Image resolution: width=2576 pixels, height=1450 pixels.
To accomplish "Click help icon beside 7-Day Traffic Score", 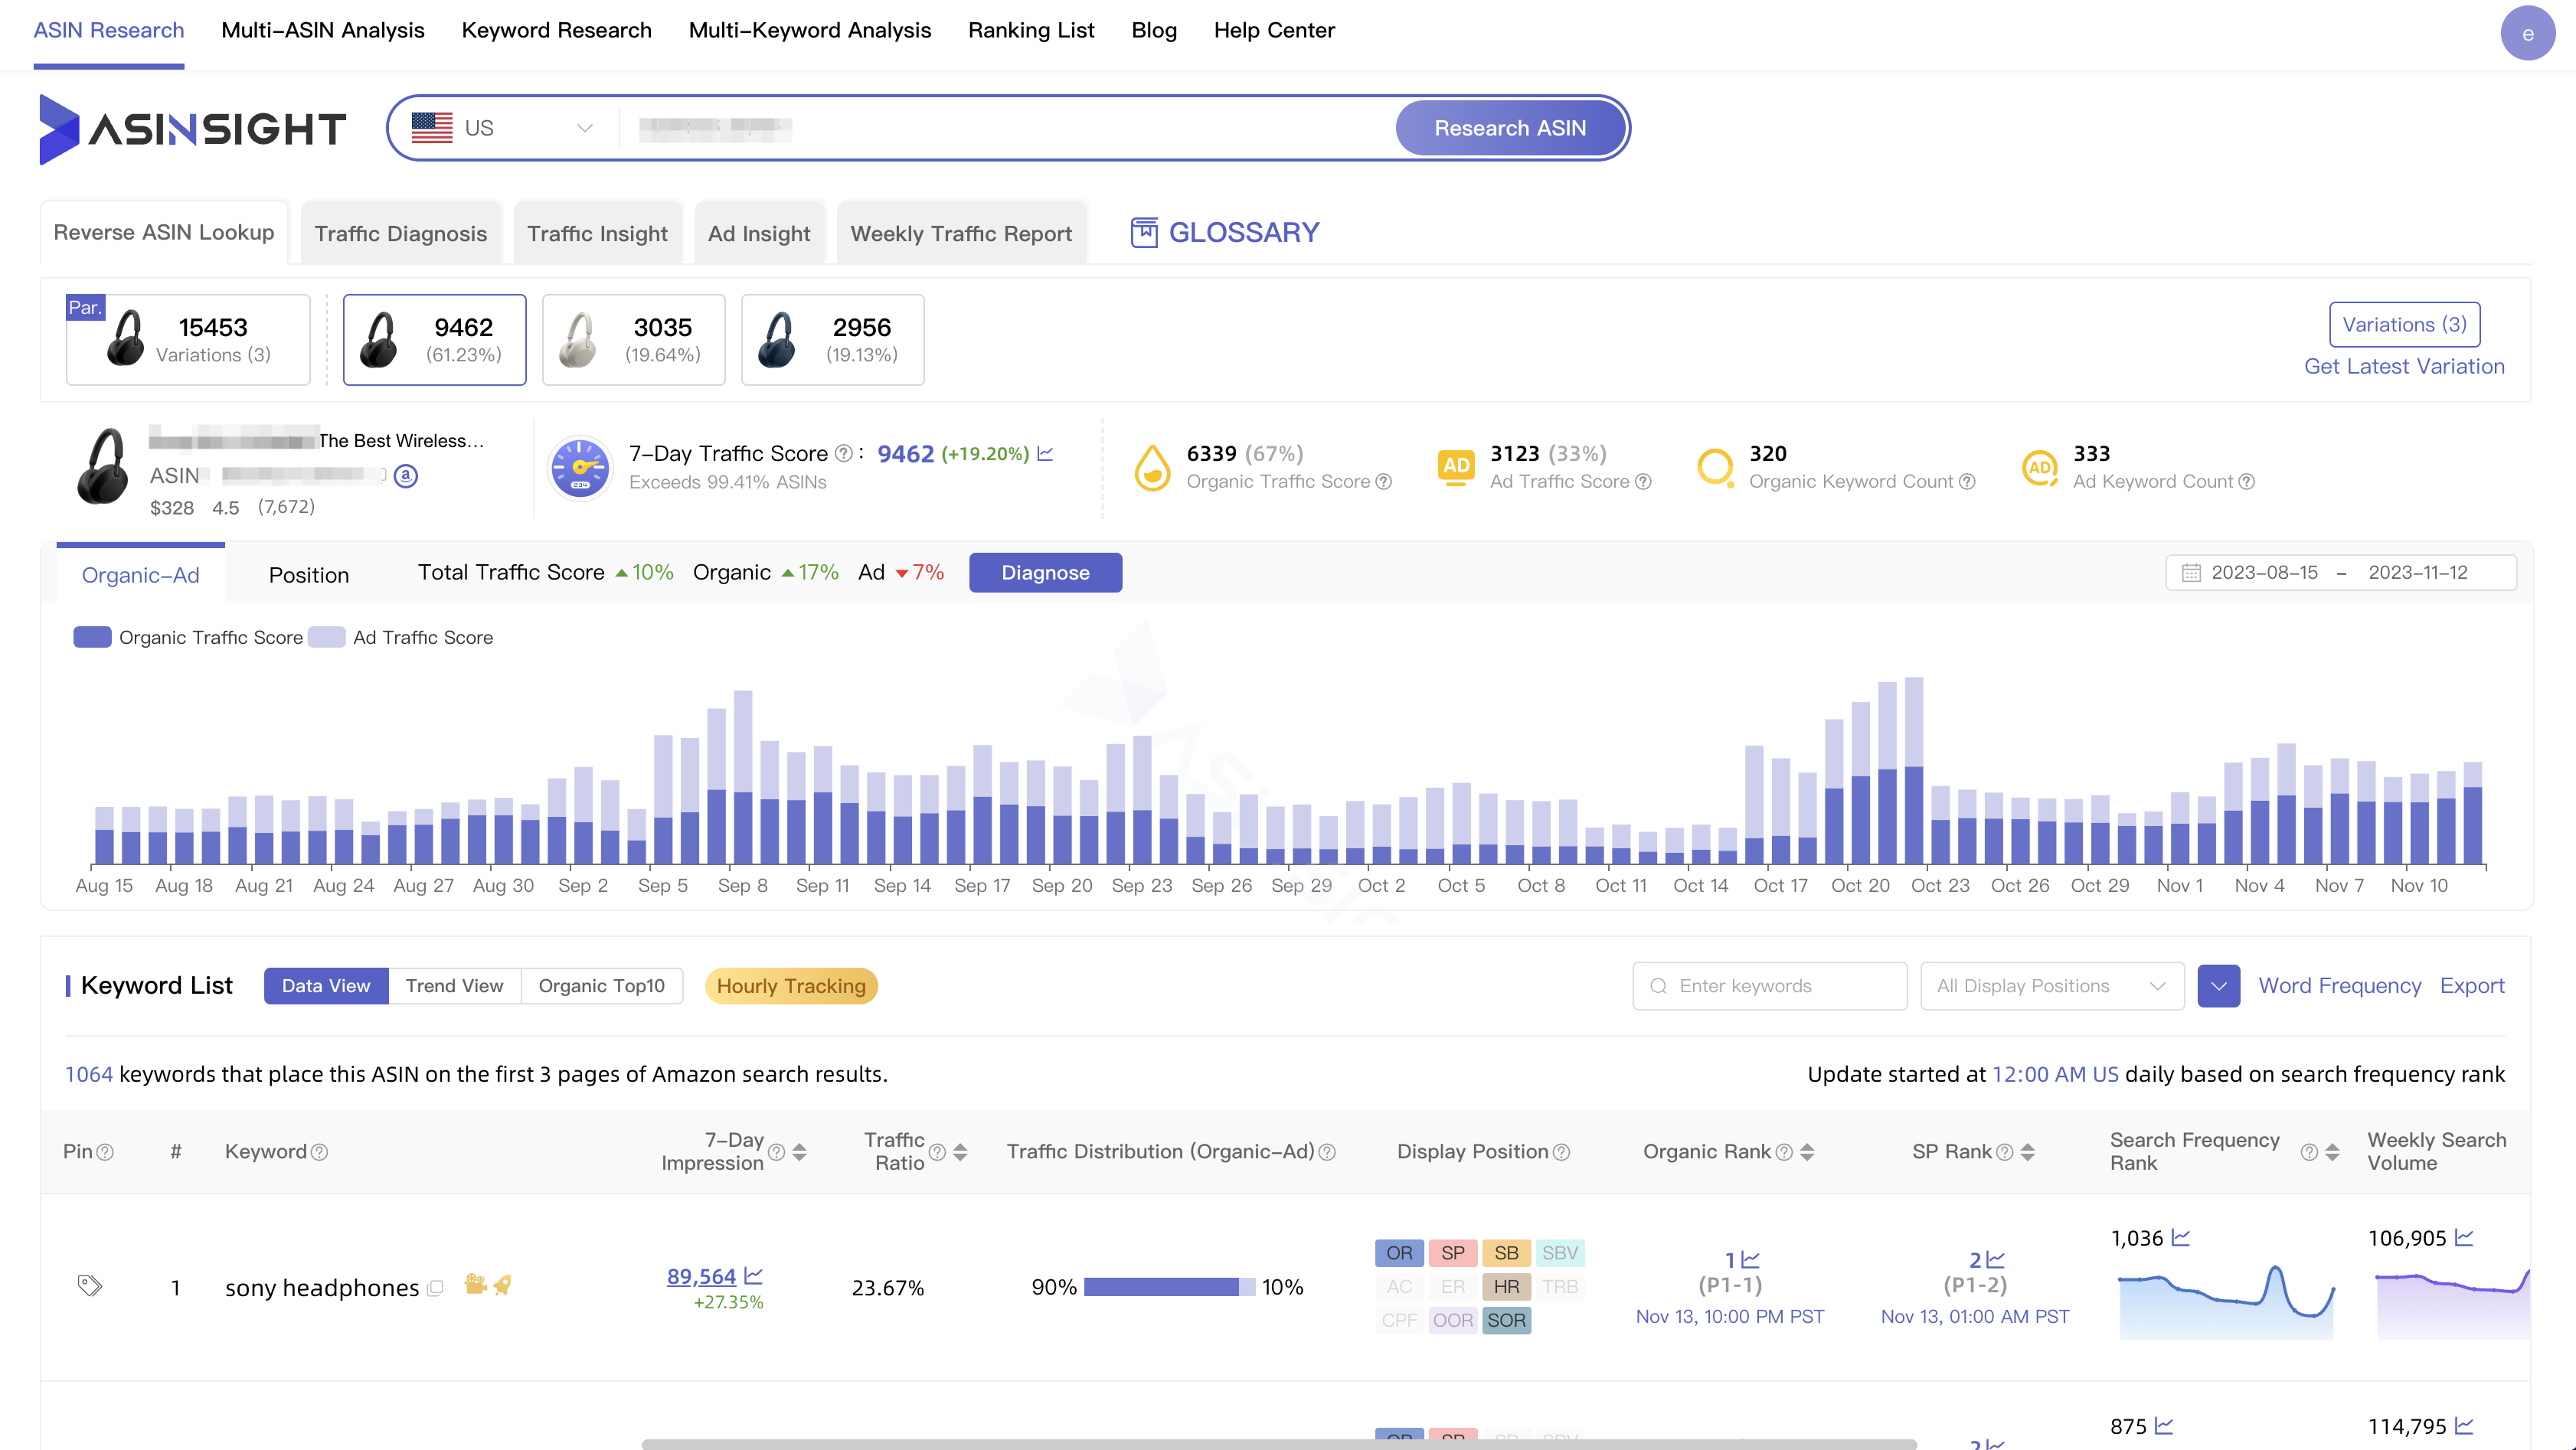I will tap(843, 454).
